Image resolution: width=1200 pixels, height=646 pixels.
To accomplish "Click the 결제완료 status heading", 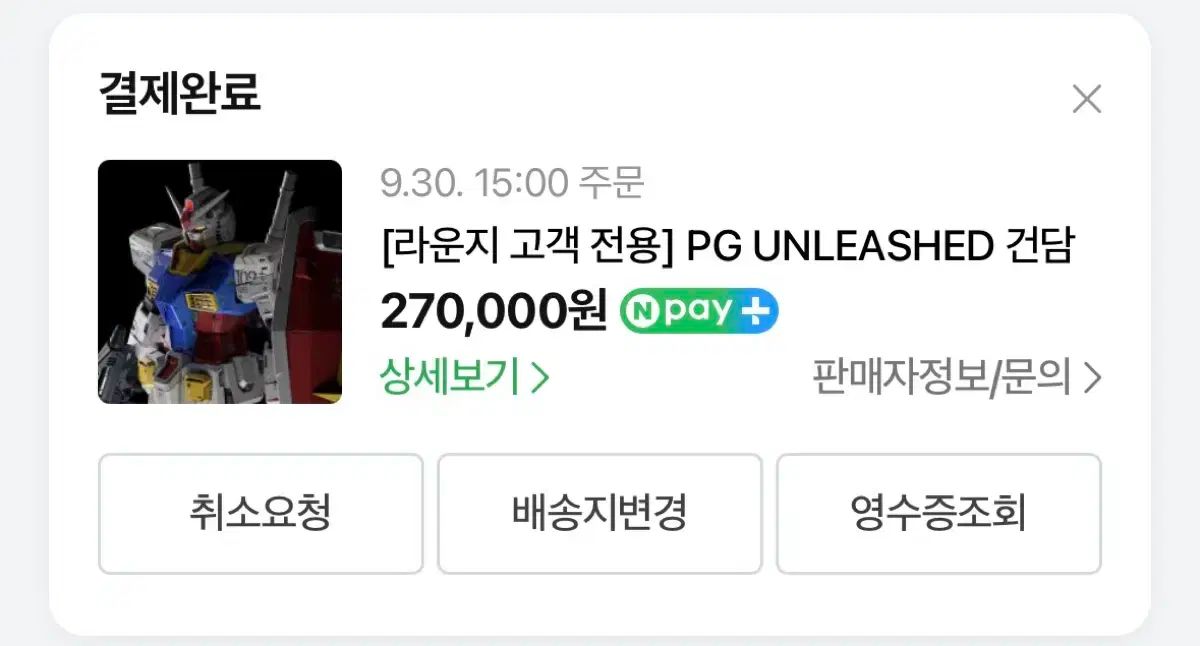I will (180, 93).
